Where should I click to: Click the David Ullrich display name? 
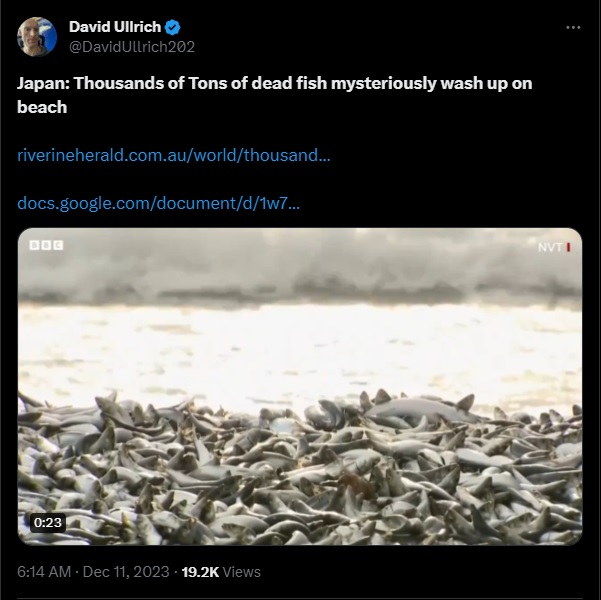[115, 27]
